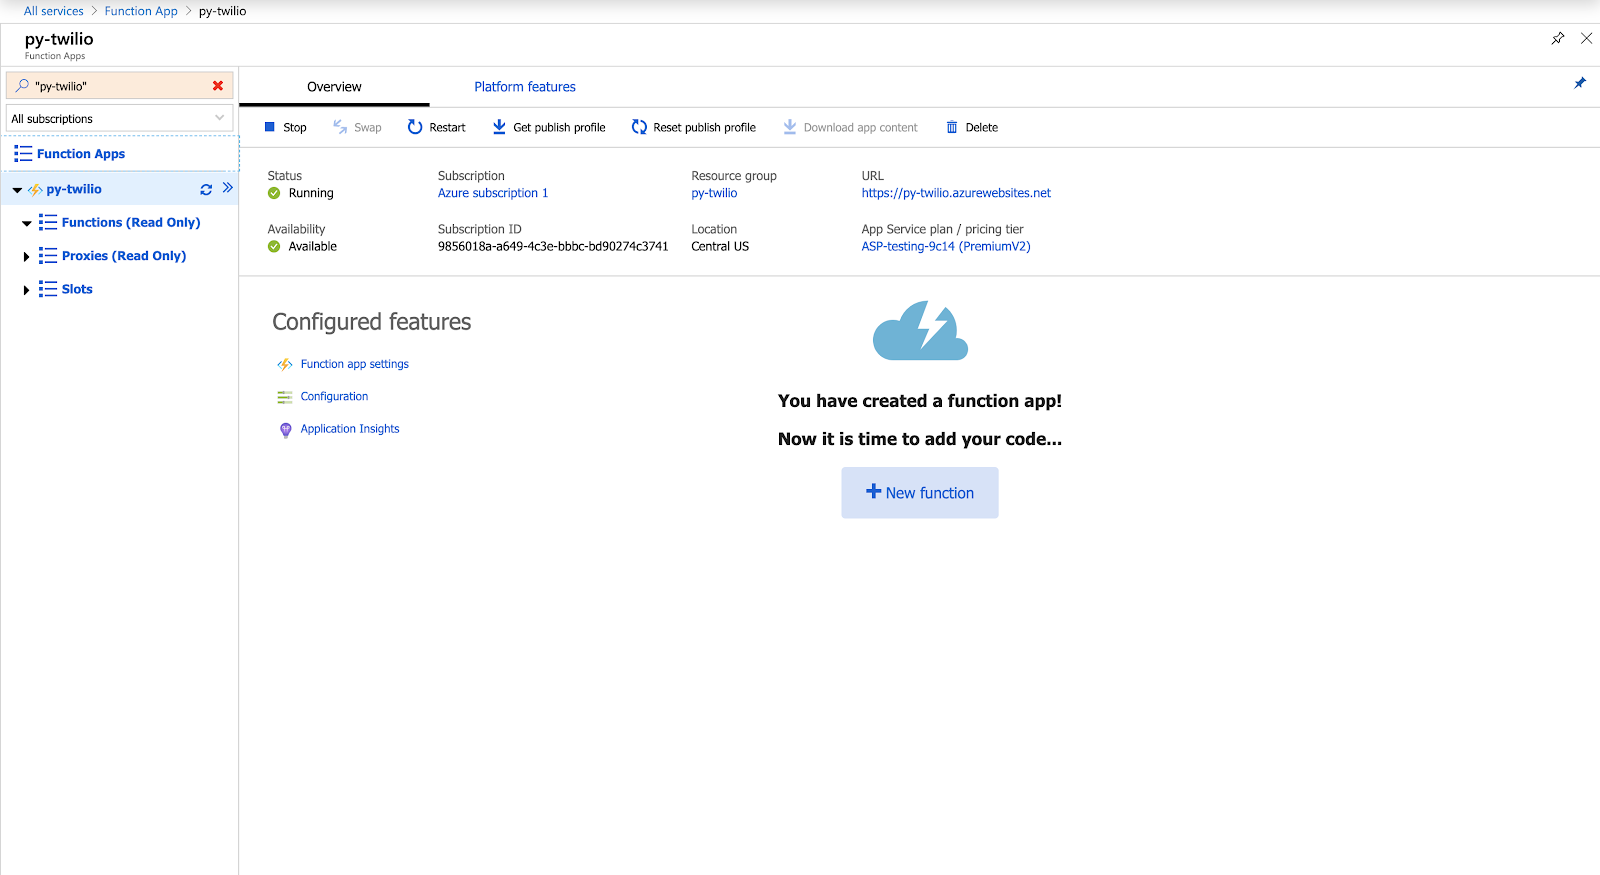The width and height of the screenshot is (1600, 875).
Task: Open py-twilio resource group link
Action: pyautogui.click(x=714, y=193)
